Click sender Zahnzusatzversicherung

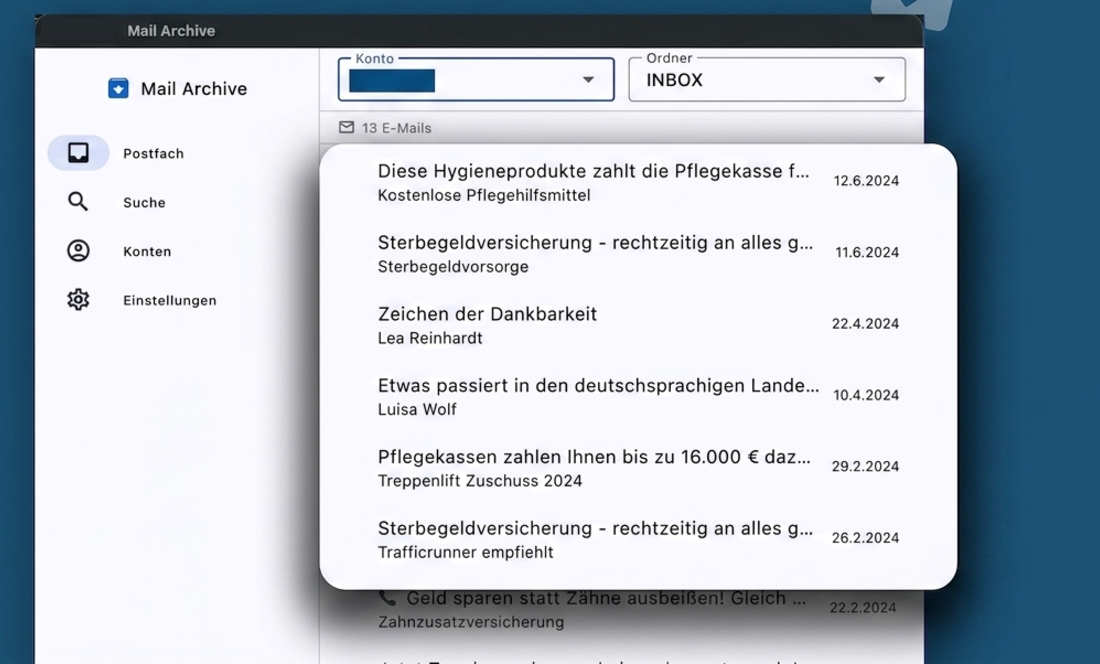(471, 623)
